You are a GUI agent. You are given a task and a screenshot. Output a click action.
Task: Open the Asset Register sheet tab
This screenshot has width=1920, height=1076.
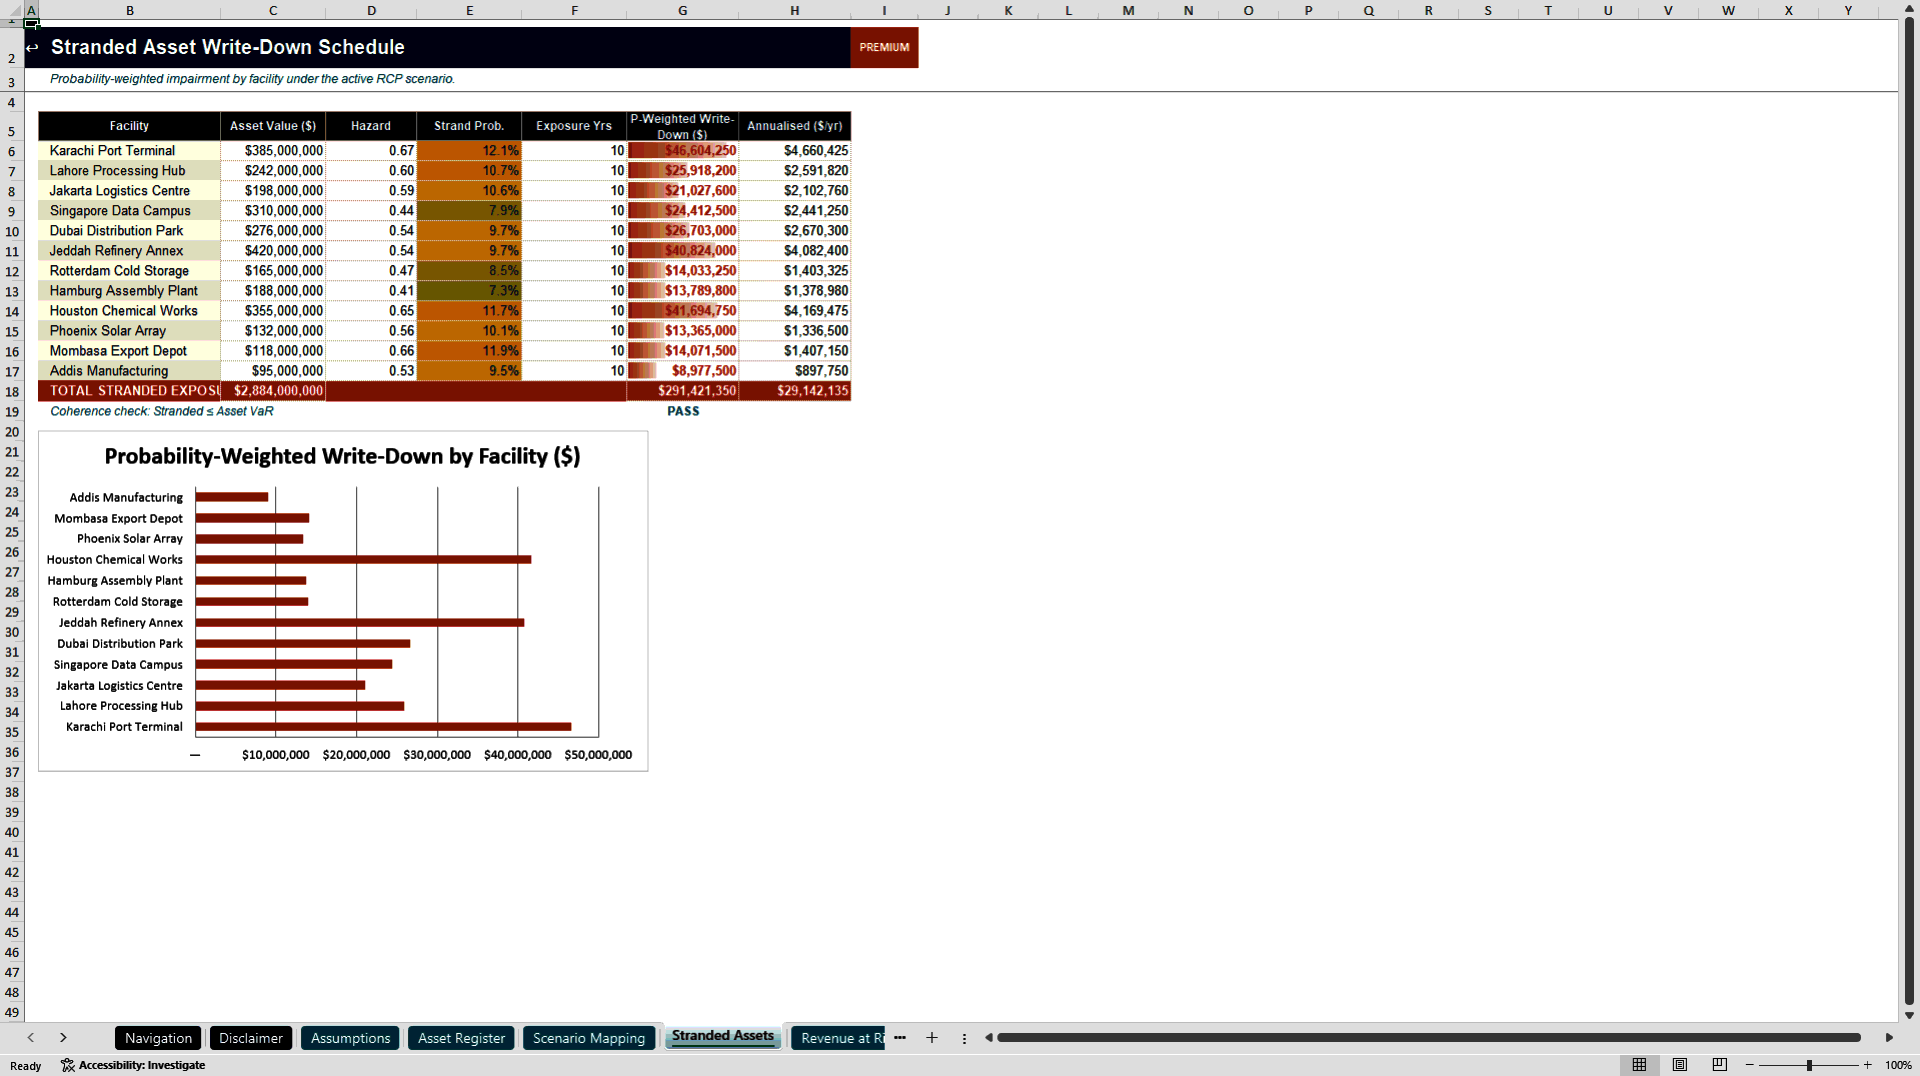[461, 1038]
